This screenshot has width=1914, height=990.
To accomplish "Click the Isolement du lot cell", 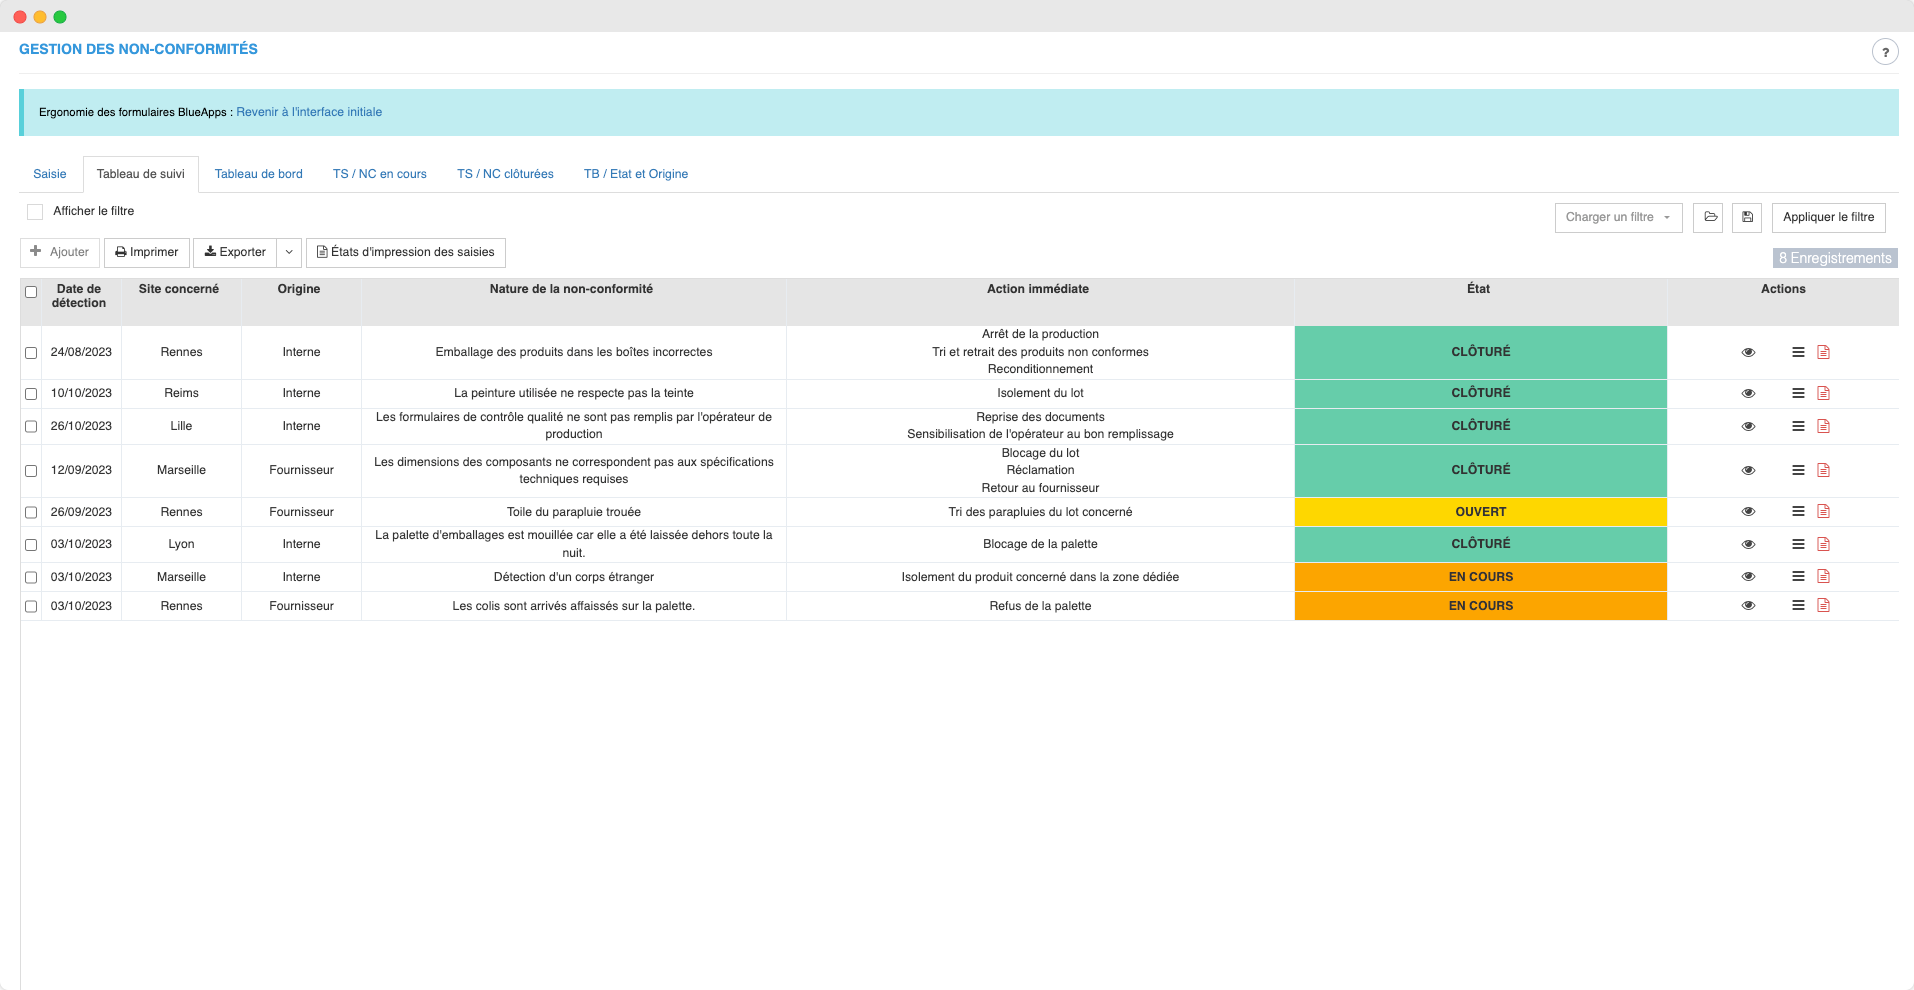I will [x=1040, y=393].
